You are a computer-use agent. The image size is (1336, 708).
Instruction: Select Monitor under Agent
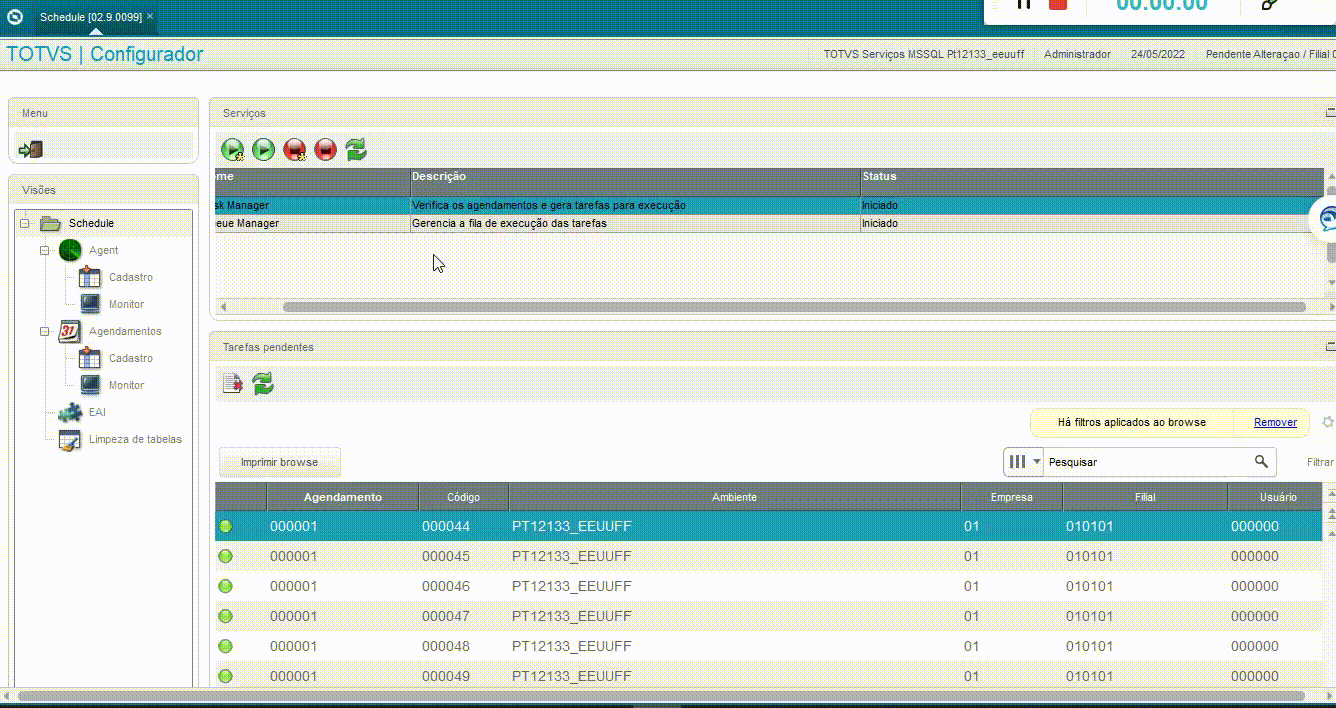pos(126,304)
